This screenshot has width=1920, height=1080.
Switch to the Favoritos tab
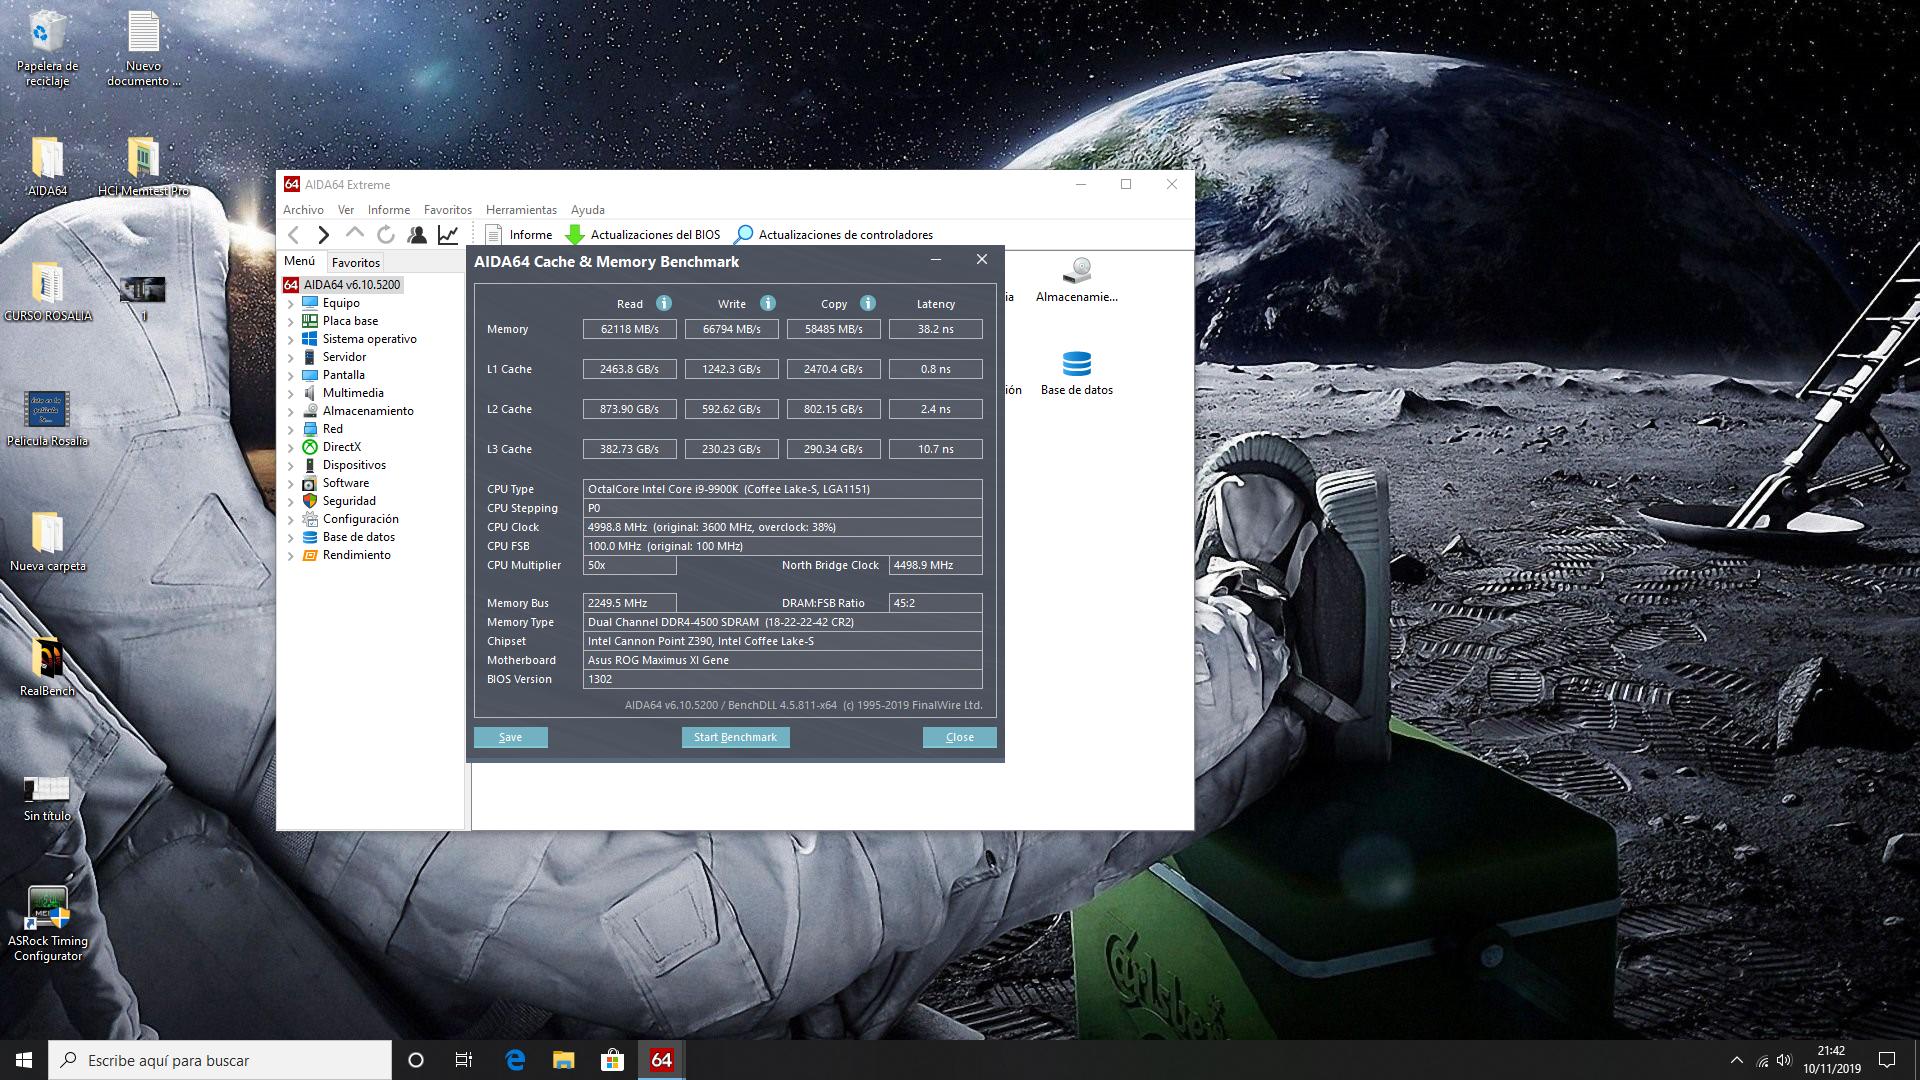tap(356, 262)
